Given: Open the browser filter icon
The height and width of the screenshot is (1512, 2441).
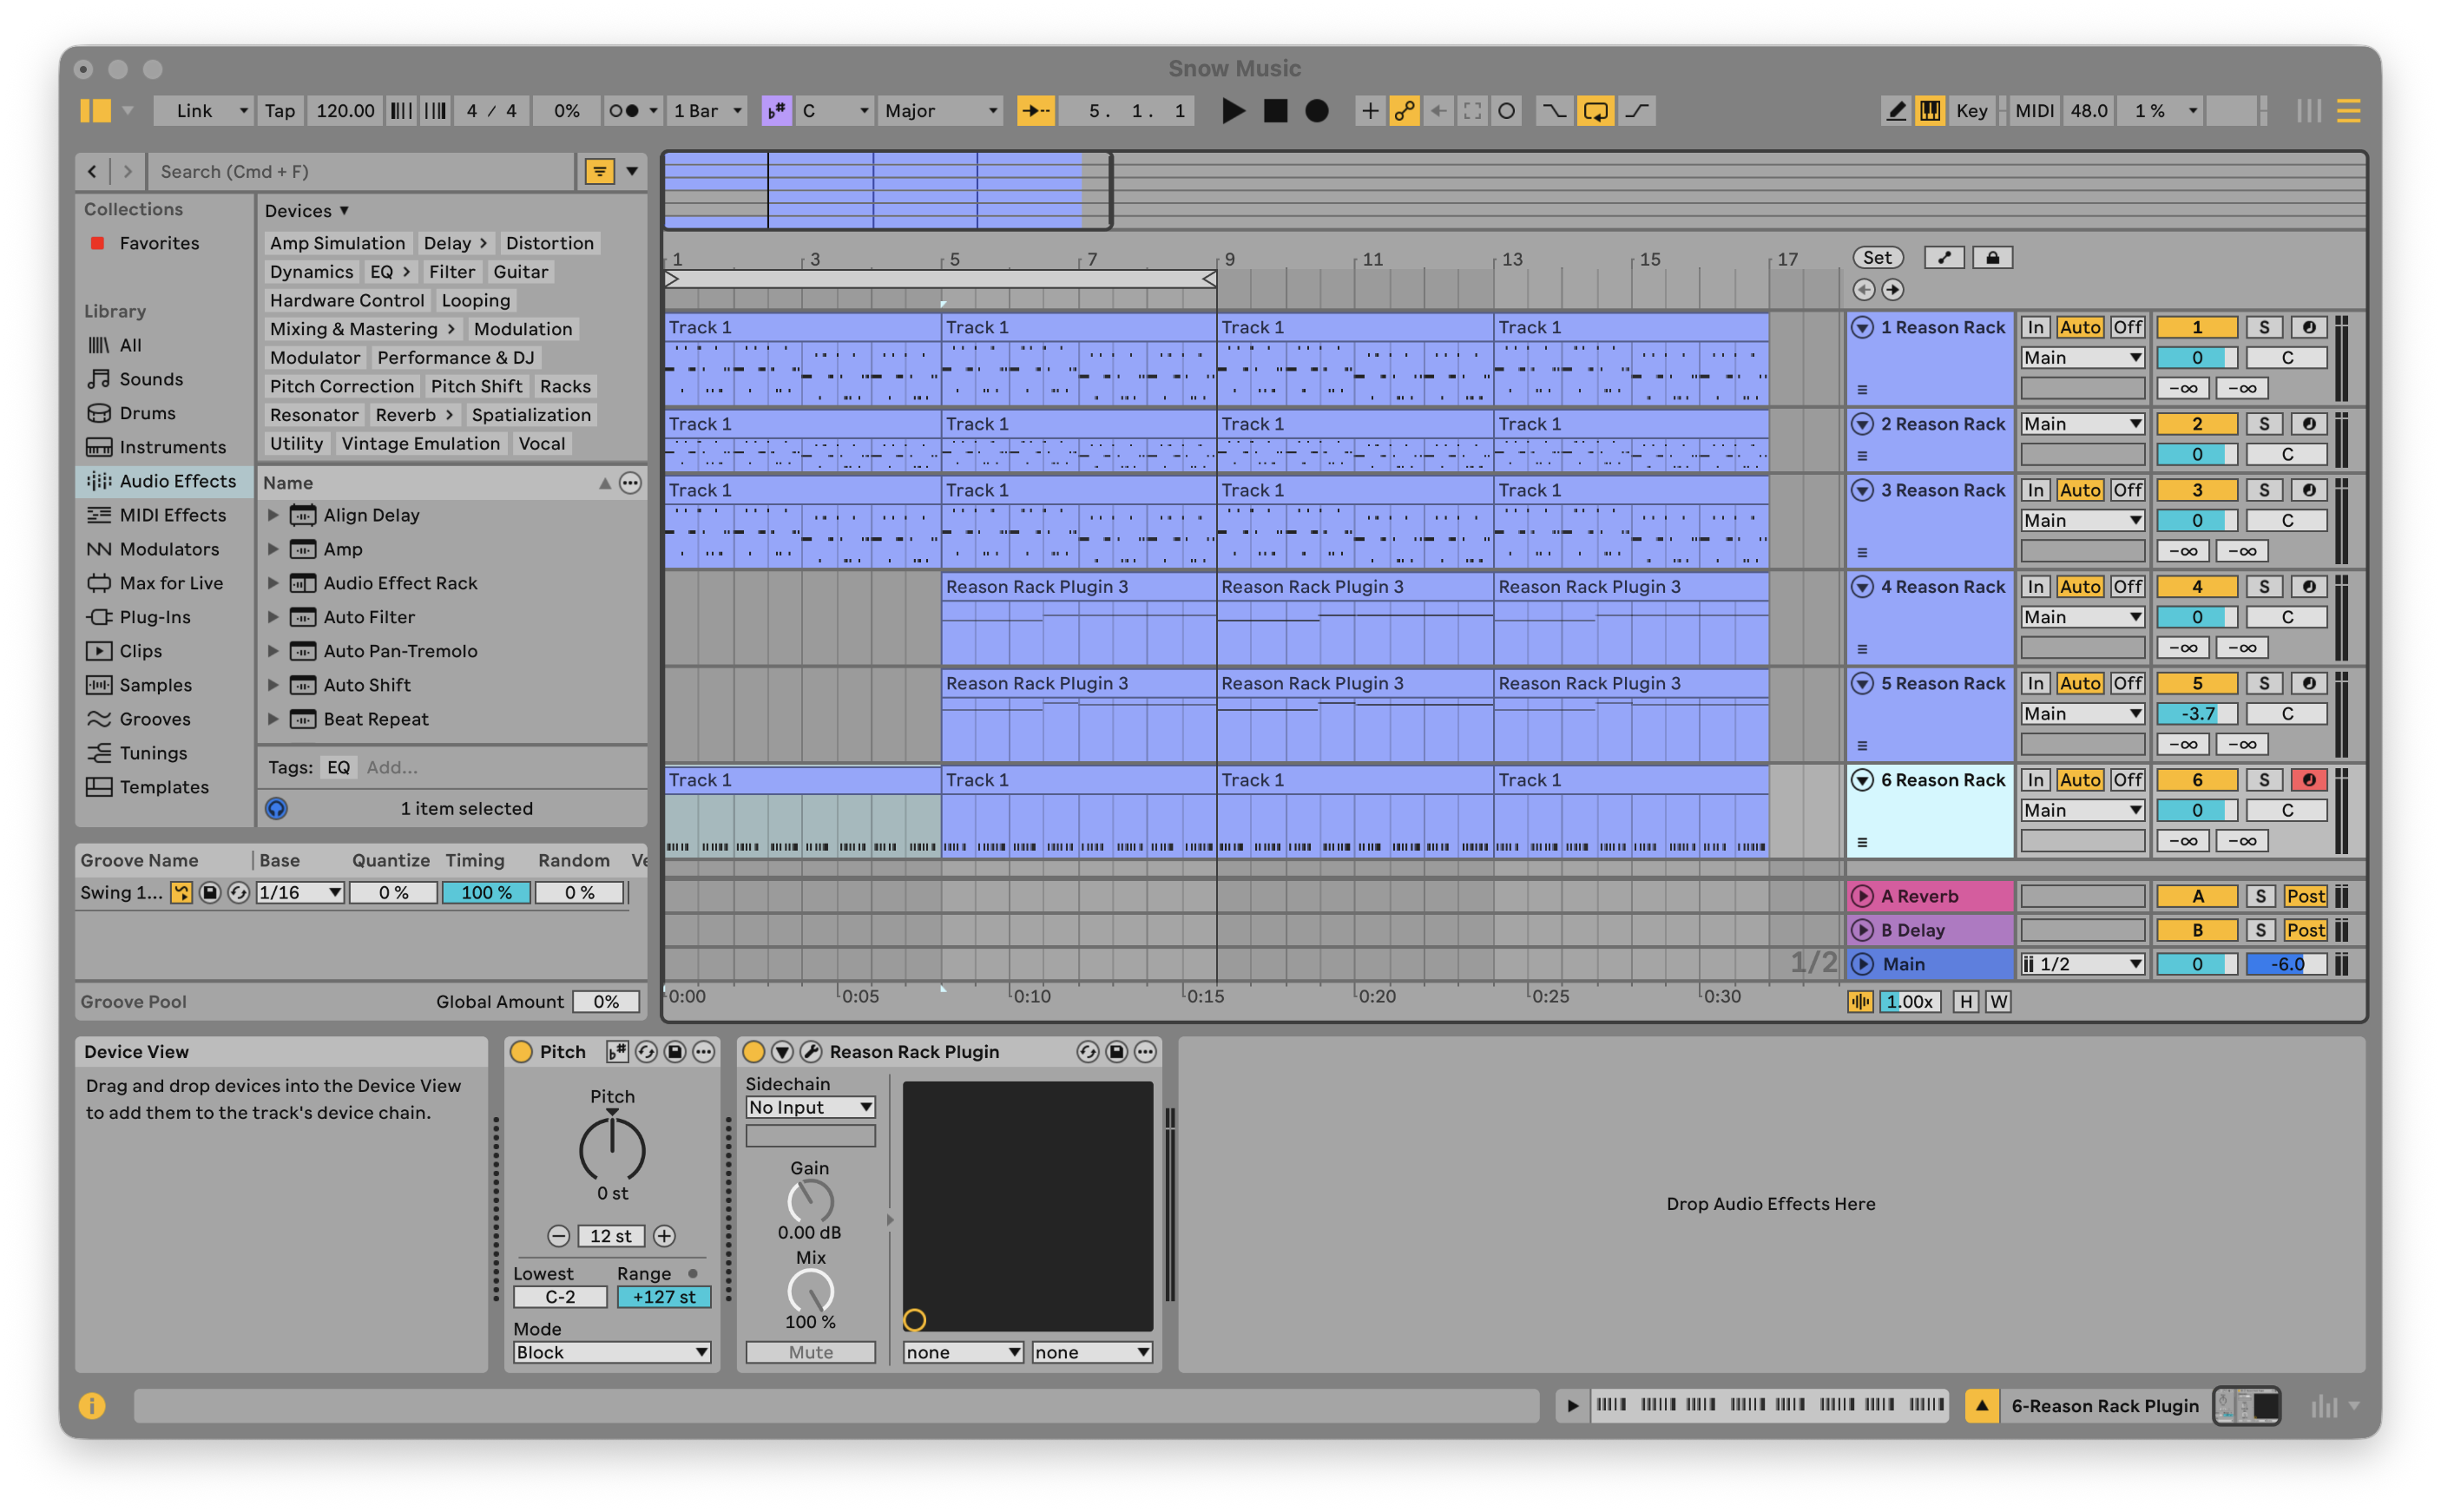Looking at the screenshot, I should click(x=598, y=171).
